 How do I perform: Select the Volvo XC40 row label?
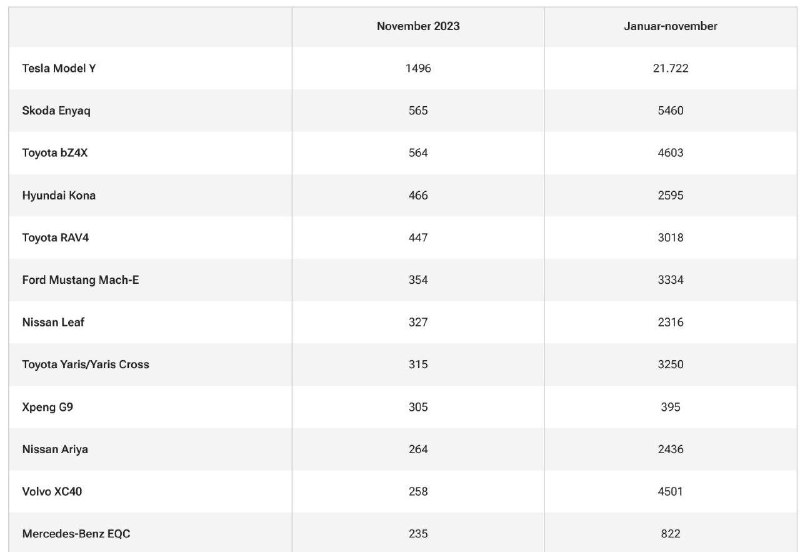tap(52, 492)
